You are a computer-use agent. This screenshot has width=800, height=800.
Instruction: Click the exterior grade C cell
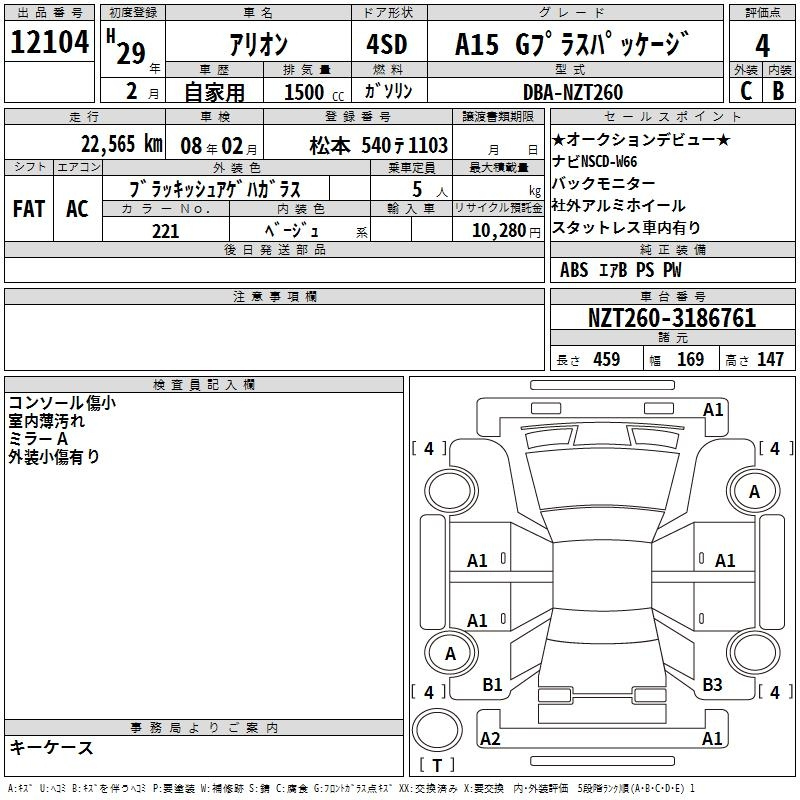pyautogui.click(x=745, y=90)
